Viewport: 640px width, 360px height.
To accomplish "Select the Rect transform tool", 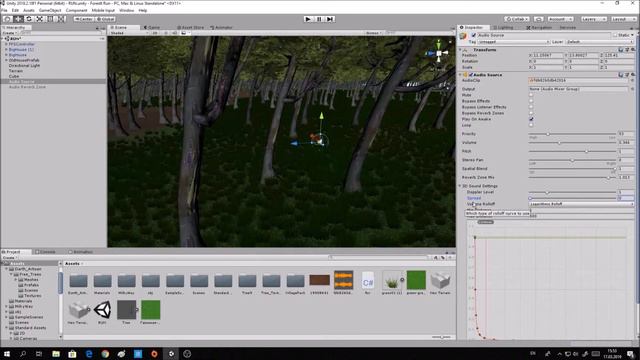I will [50, 19].
